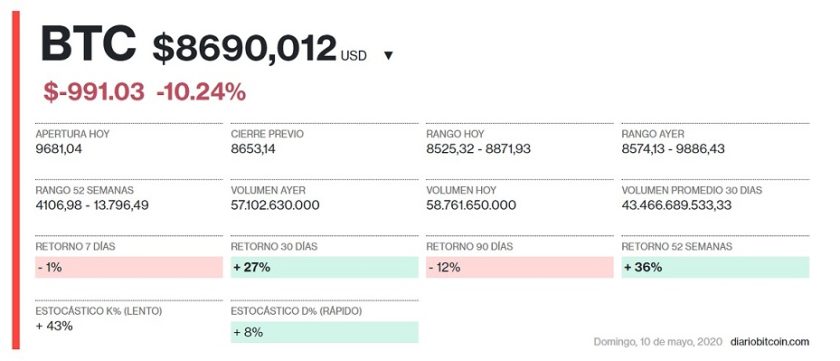The width and height of the screenshot is (840, 361).
Task: Click the down triangle next to USD
Action: [389, 56]
